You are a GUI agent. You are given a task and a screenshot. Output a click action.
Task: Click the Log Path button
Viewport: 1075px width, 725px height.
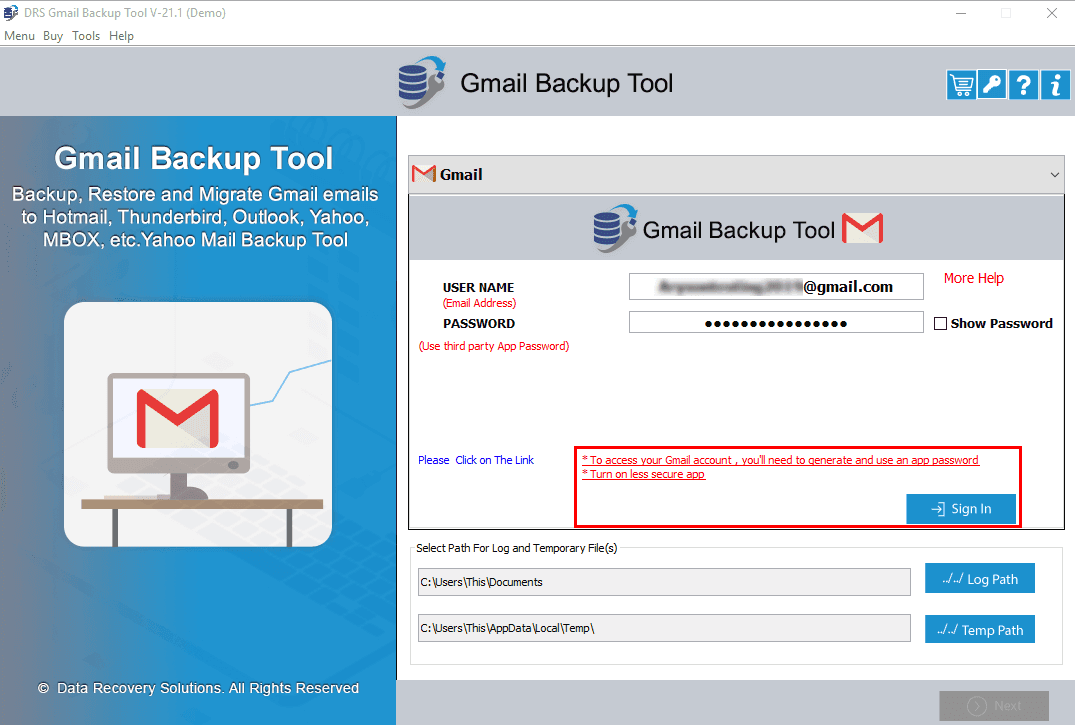coord(979,578)
